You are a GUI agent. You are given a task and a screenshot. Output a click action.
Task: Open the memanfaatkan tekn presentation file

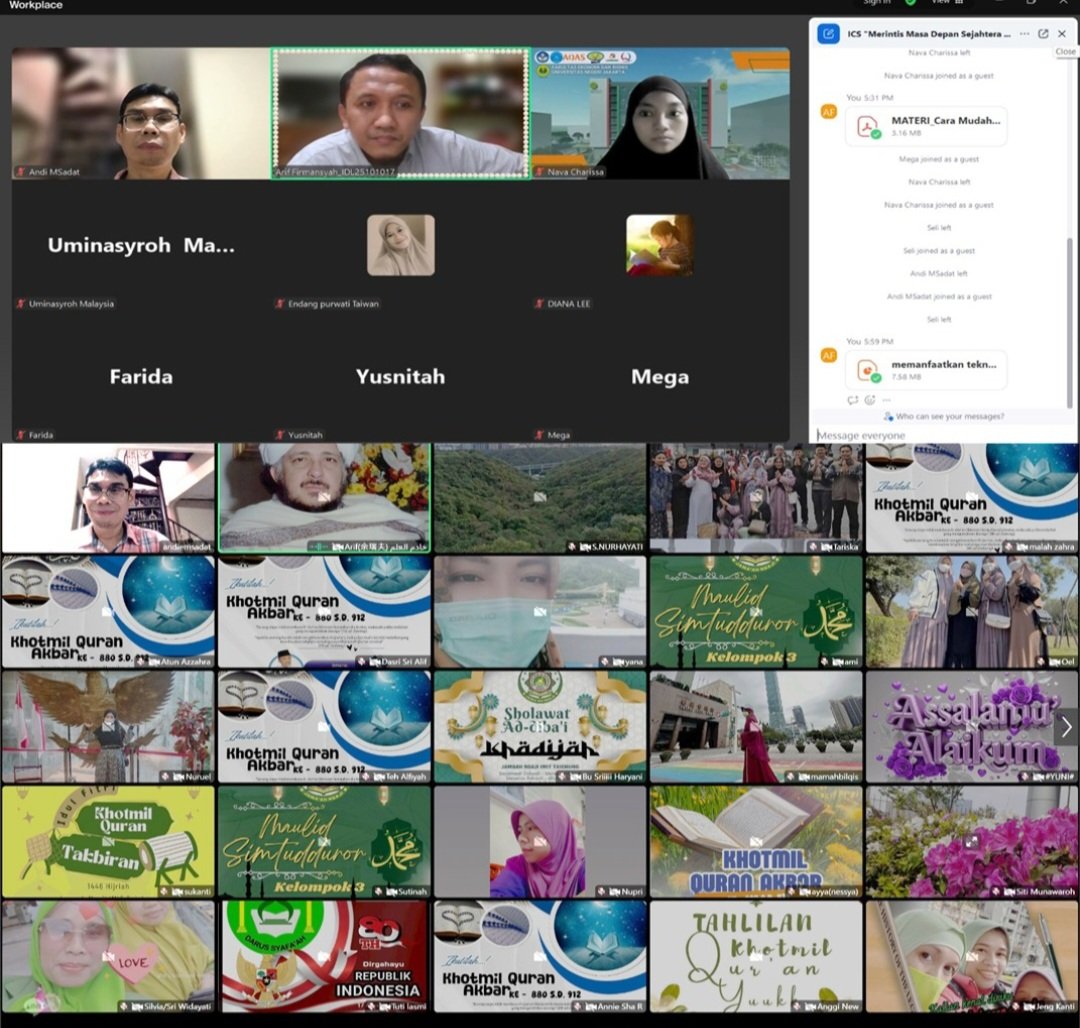pyautogui.click(x=926, y=370)
